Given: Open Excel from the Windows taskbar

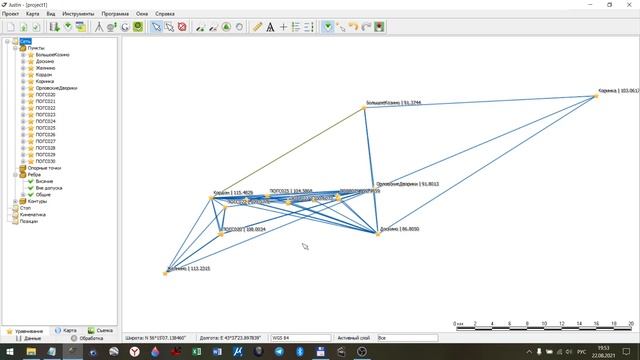Looking at the screenshot, I should click(x=197, y=351).
